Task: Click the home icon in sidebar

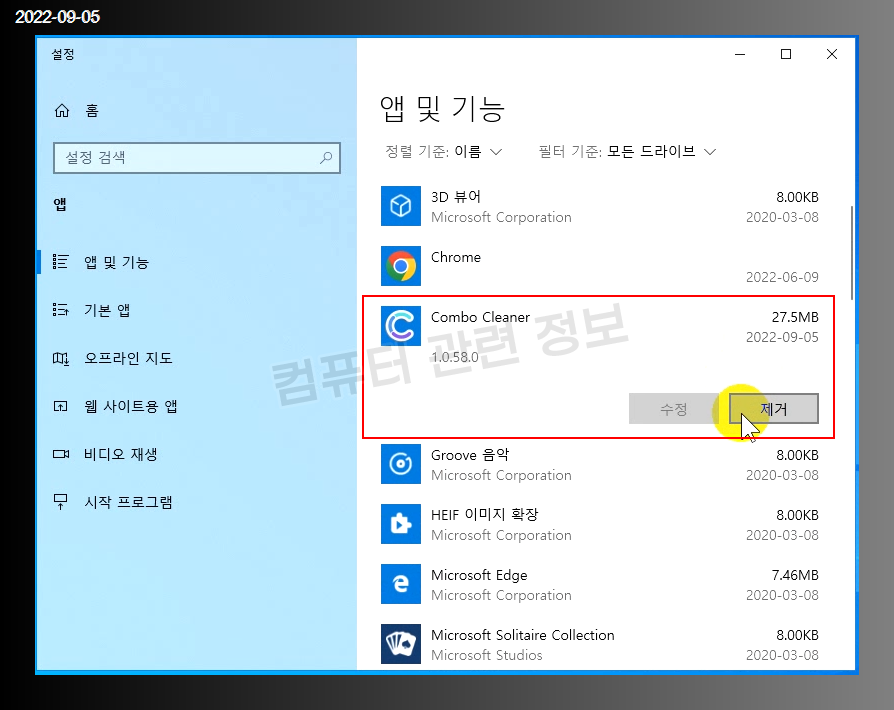Action: [x=62, y=111]
